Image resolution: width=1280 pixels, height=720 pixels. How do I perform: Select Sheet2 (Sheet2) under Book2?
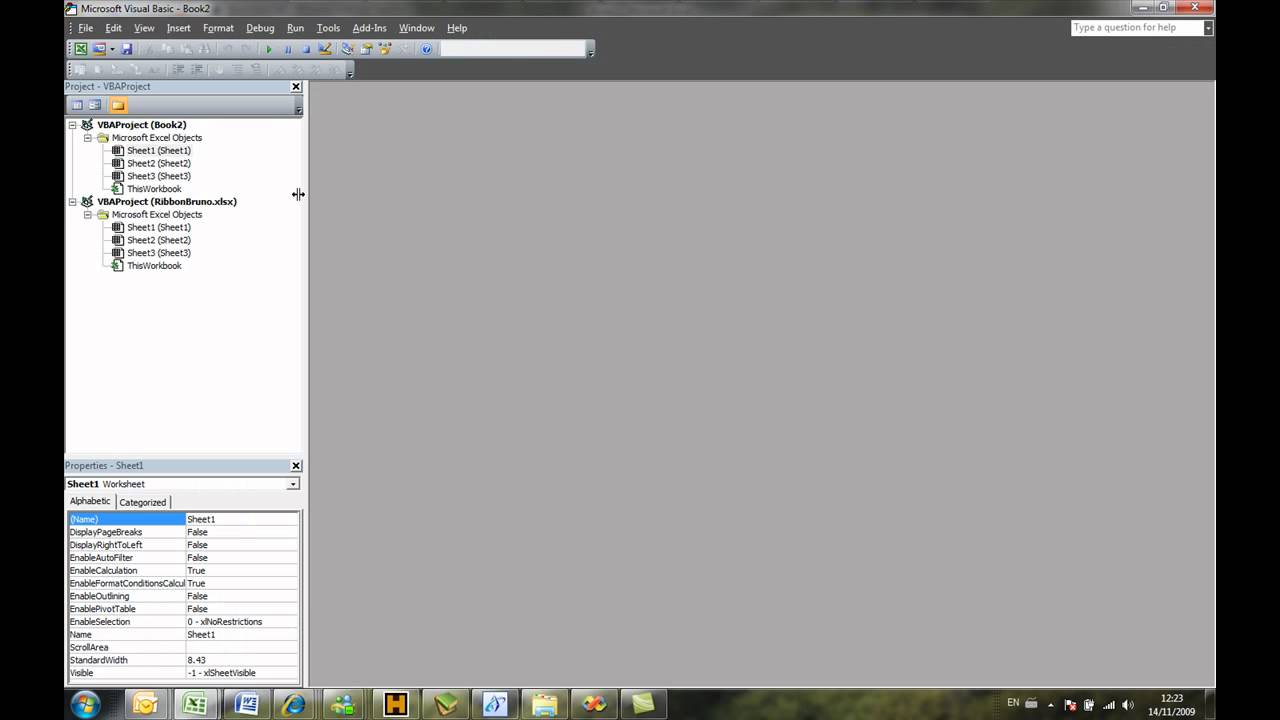click(x=158, y=163)
